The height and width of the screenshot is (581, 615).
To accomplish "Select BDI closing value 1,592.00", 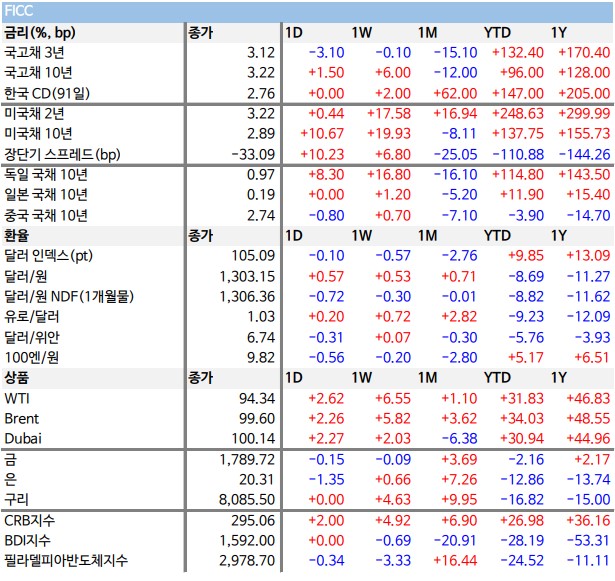I will [247, 541].
